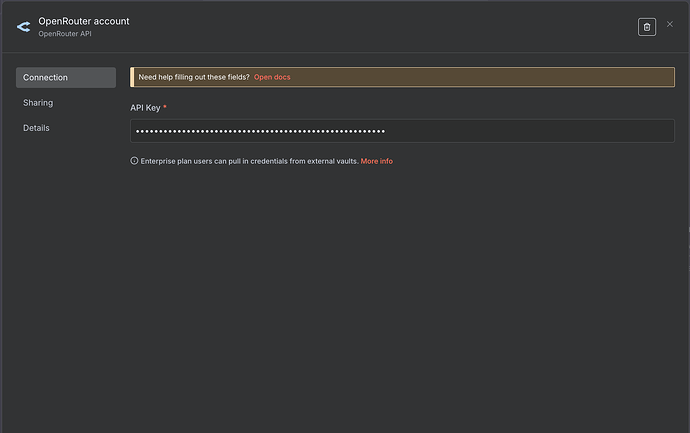The width and height of the screenshot is (690, 433).
Task: Click the info circle icon below API Key
Action: click(x=134, y=161)
